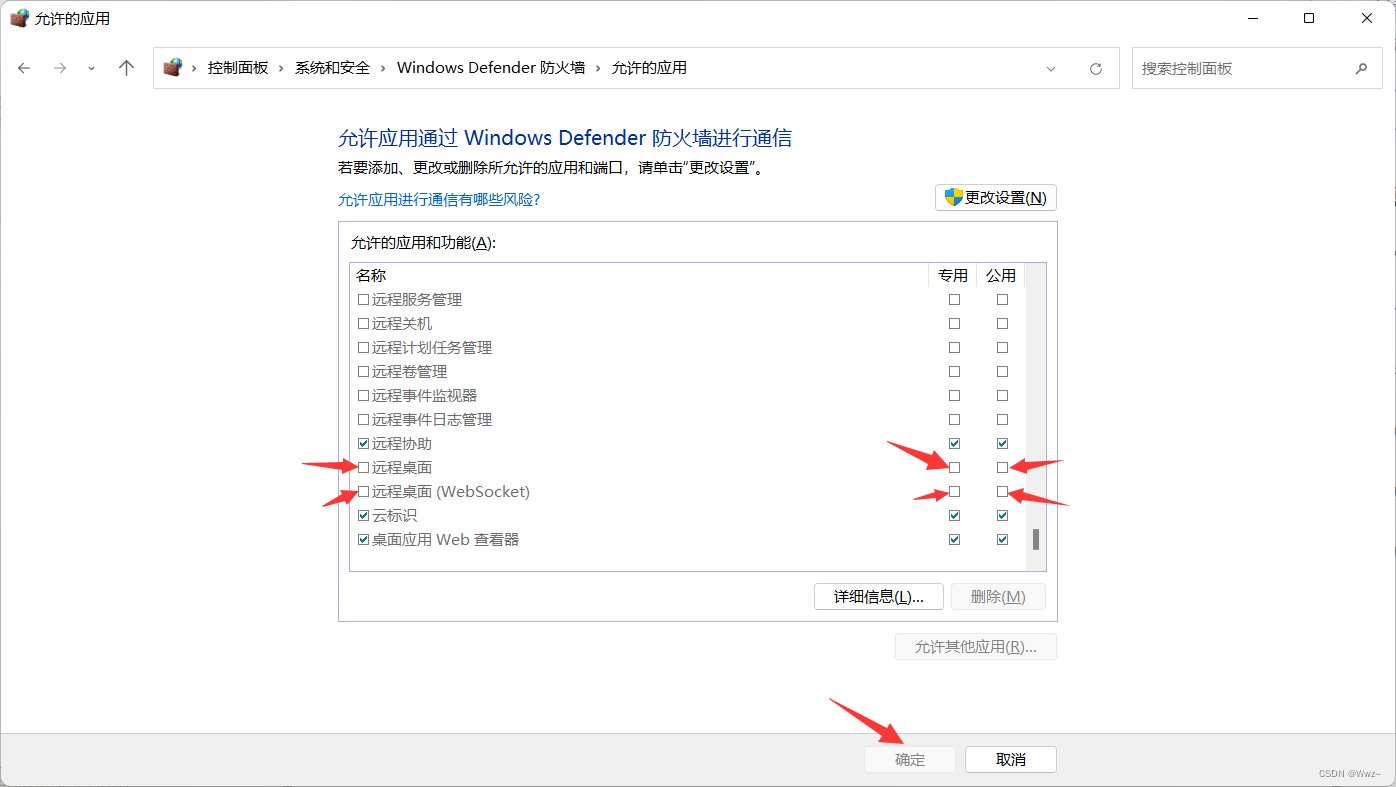The image size is (1396, 787).
Task: Enable the 远程事件日志管理 checkbox
Action: 363,419
